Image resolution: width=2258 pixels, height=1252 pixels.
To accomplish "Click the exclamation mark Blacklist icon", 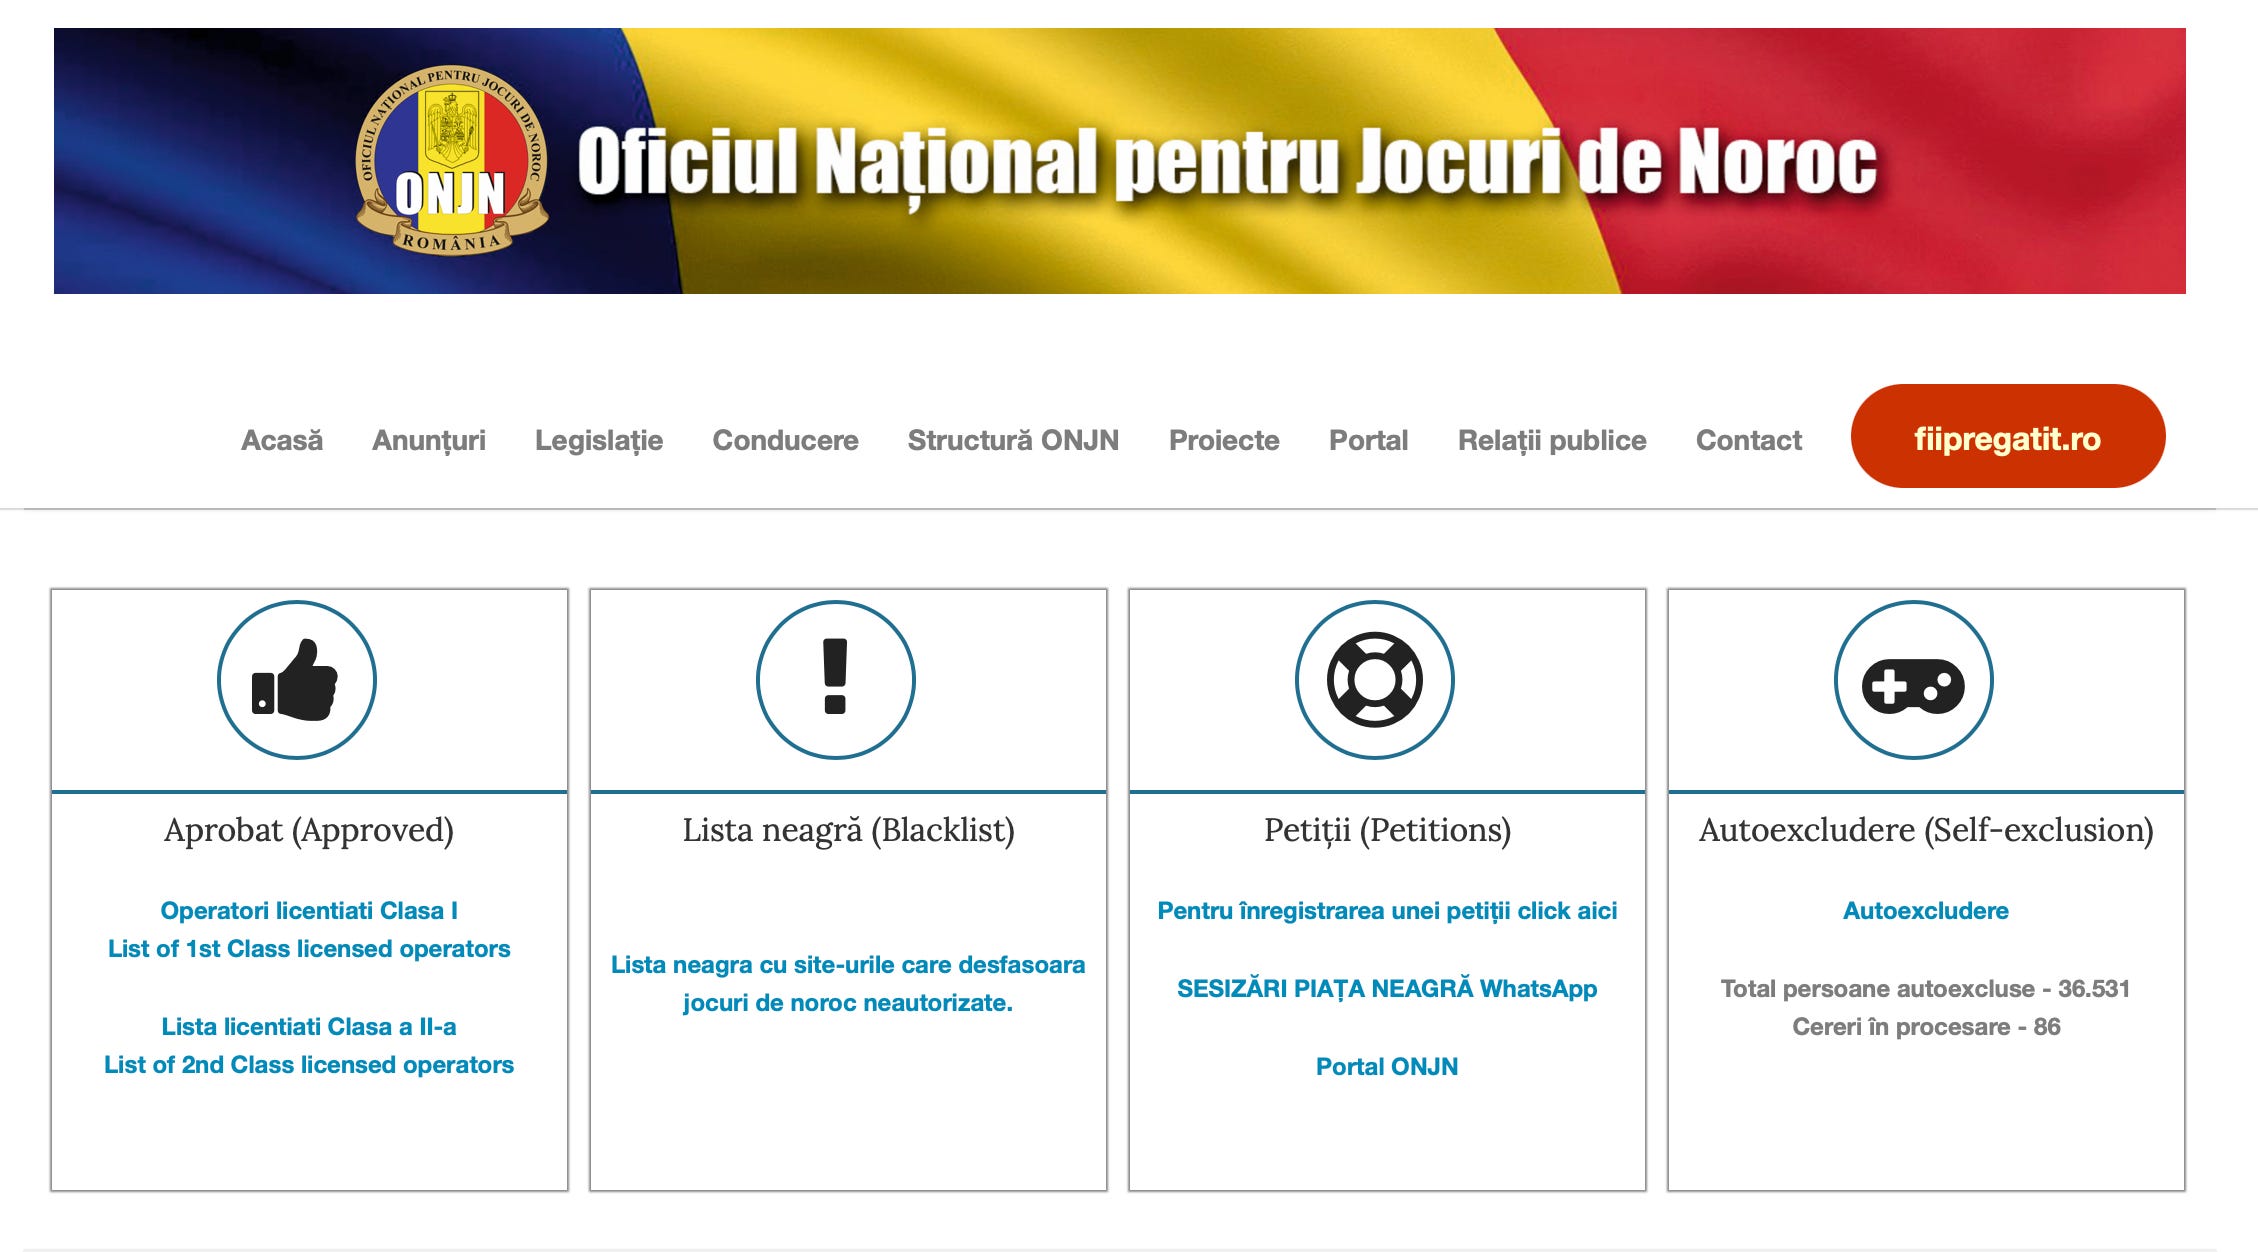I will [x=835, y=680].
